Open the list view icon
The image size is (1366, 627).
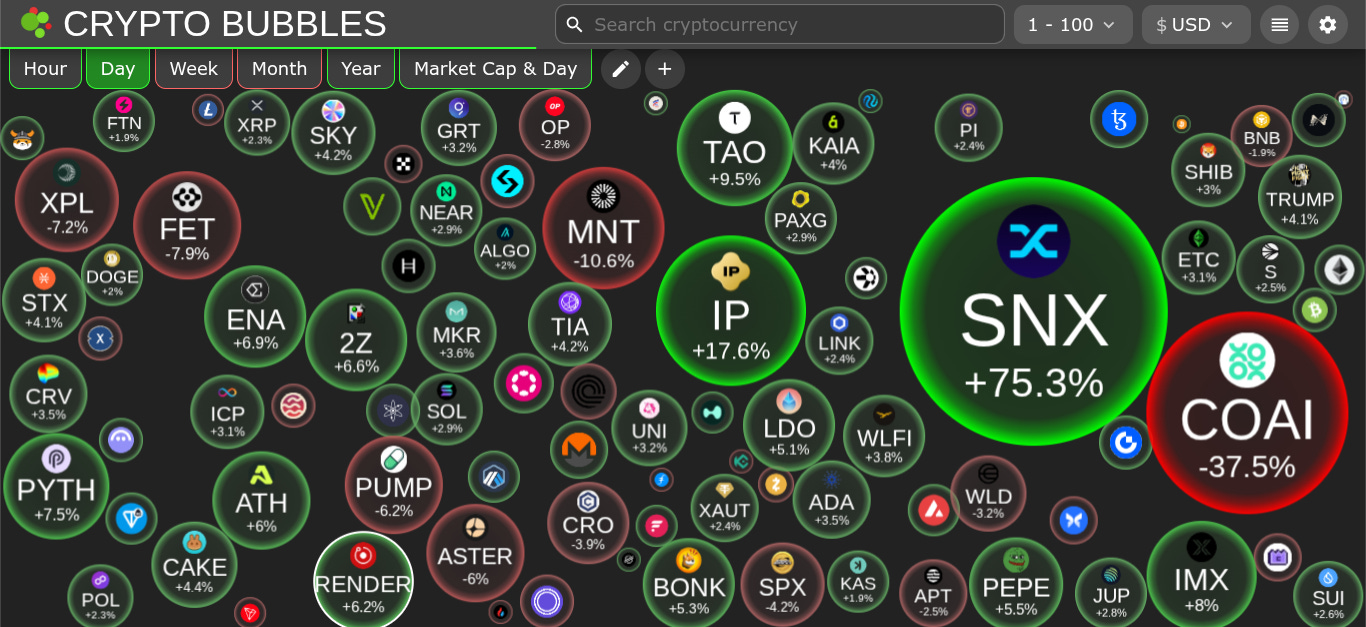point(1279,25)
